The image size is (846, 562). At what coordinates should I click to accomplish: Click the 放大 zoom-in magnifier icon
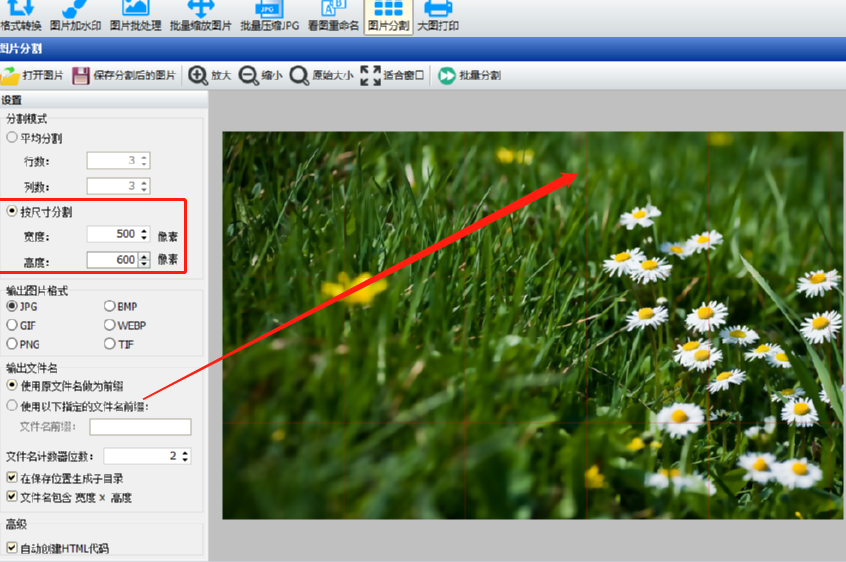pyautogui.click(x=198, y=75)
